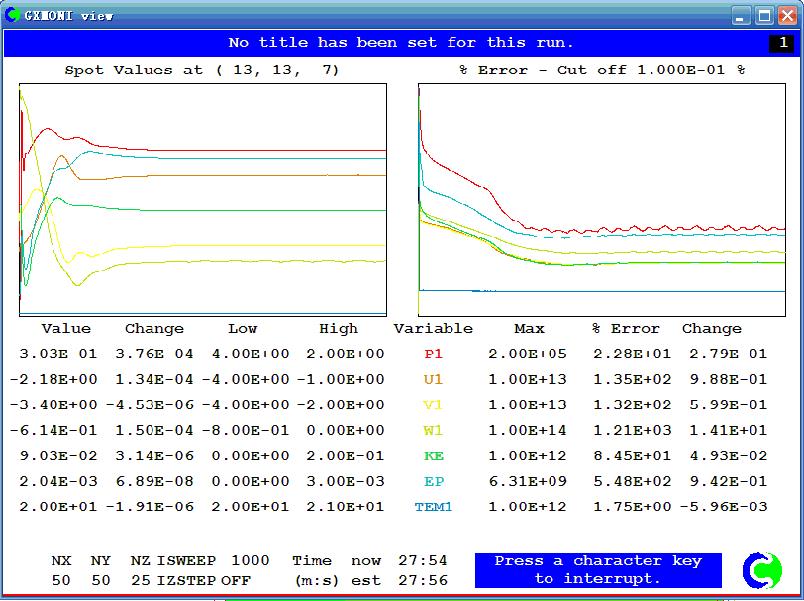Select the EP variable label

click(433, 482)
